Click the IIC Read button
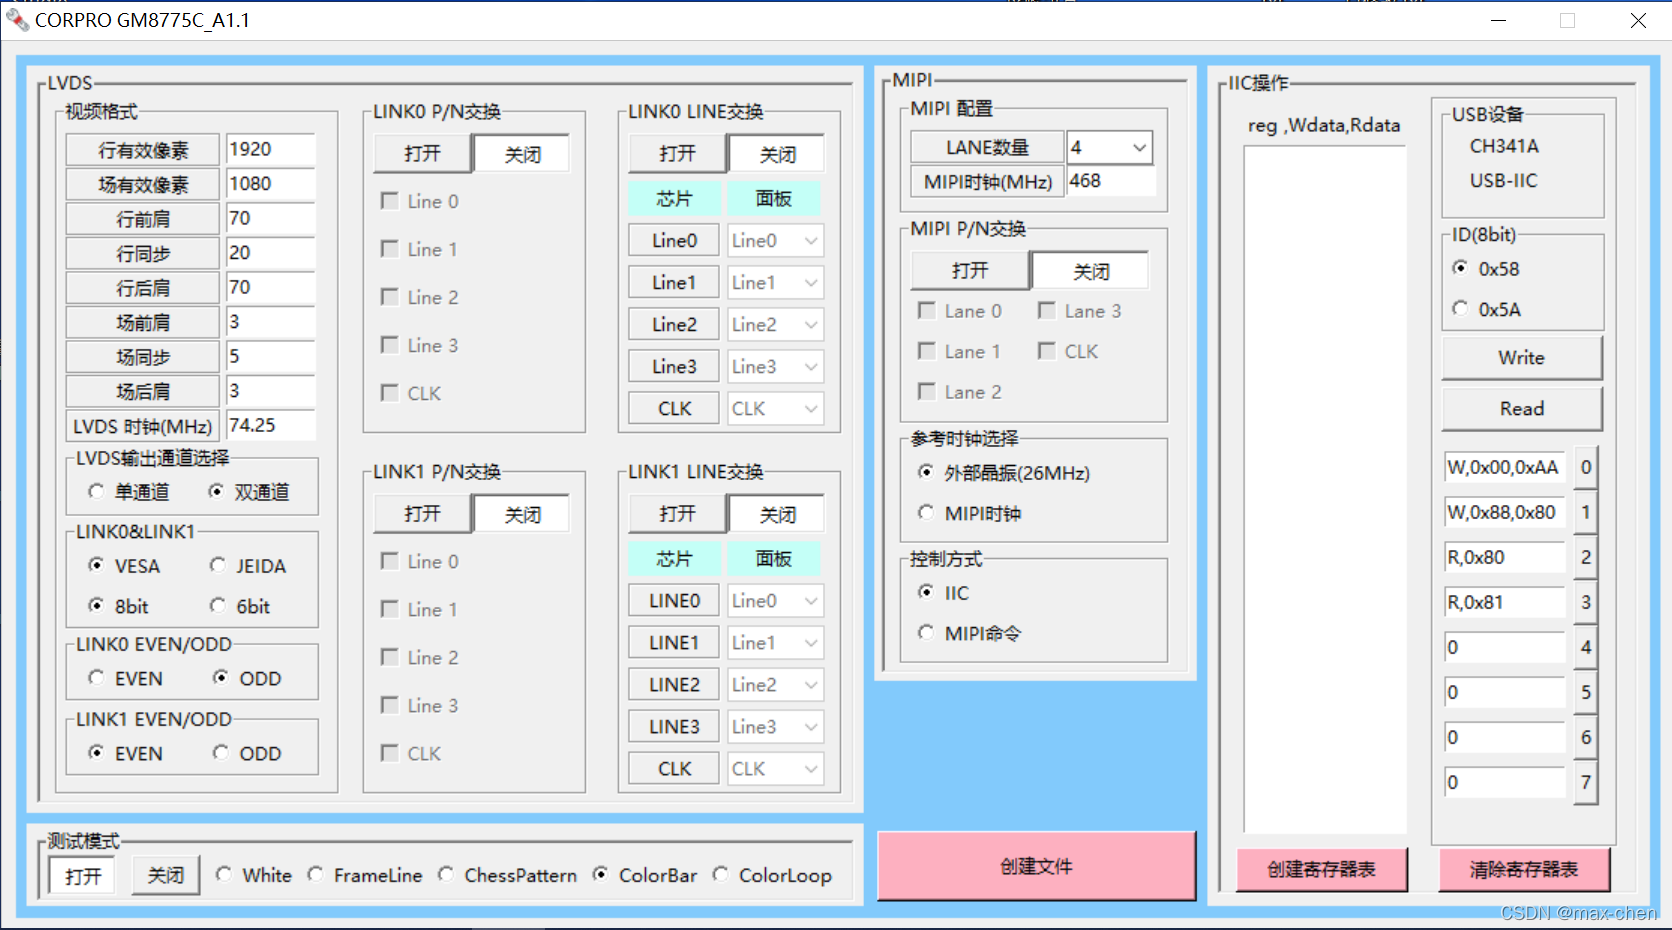 tap(1521, 408)
